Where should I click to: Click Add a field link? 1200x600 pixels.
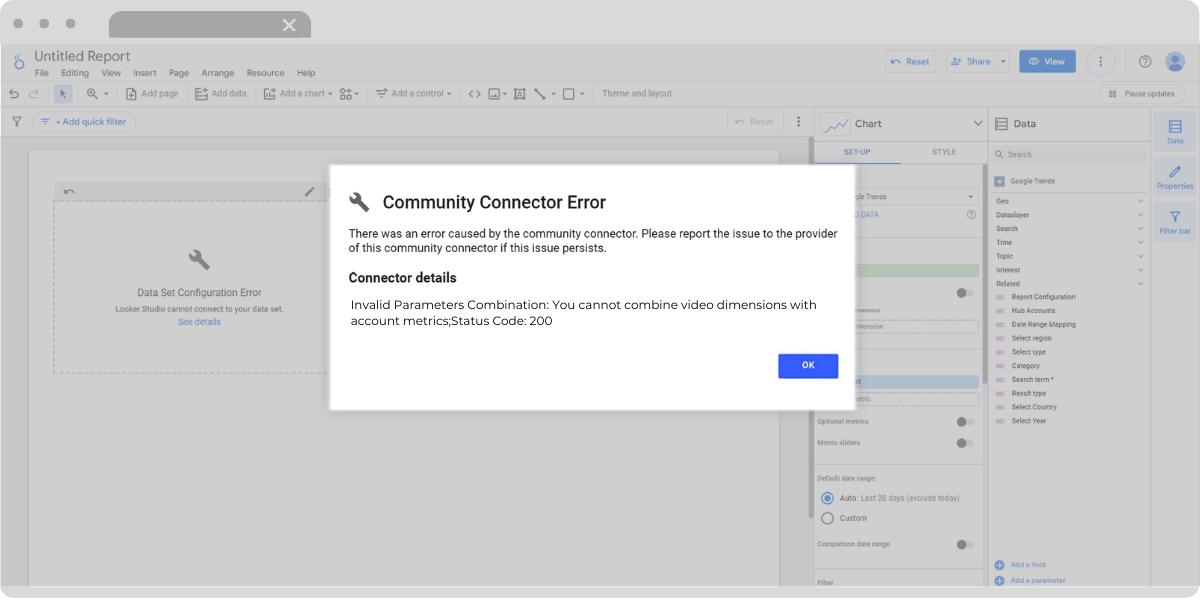pos(1020,565)
